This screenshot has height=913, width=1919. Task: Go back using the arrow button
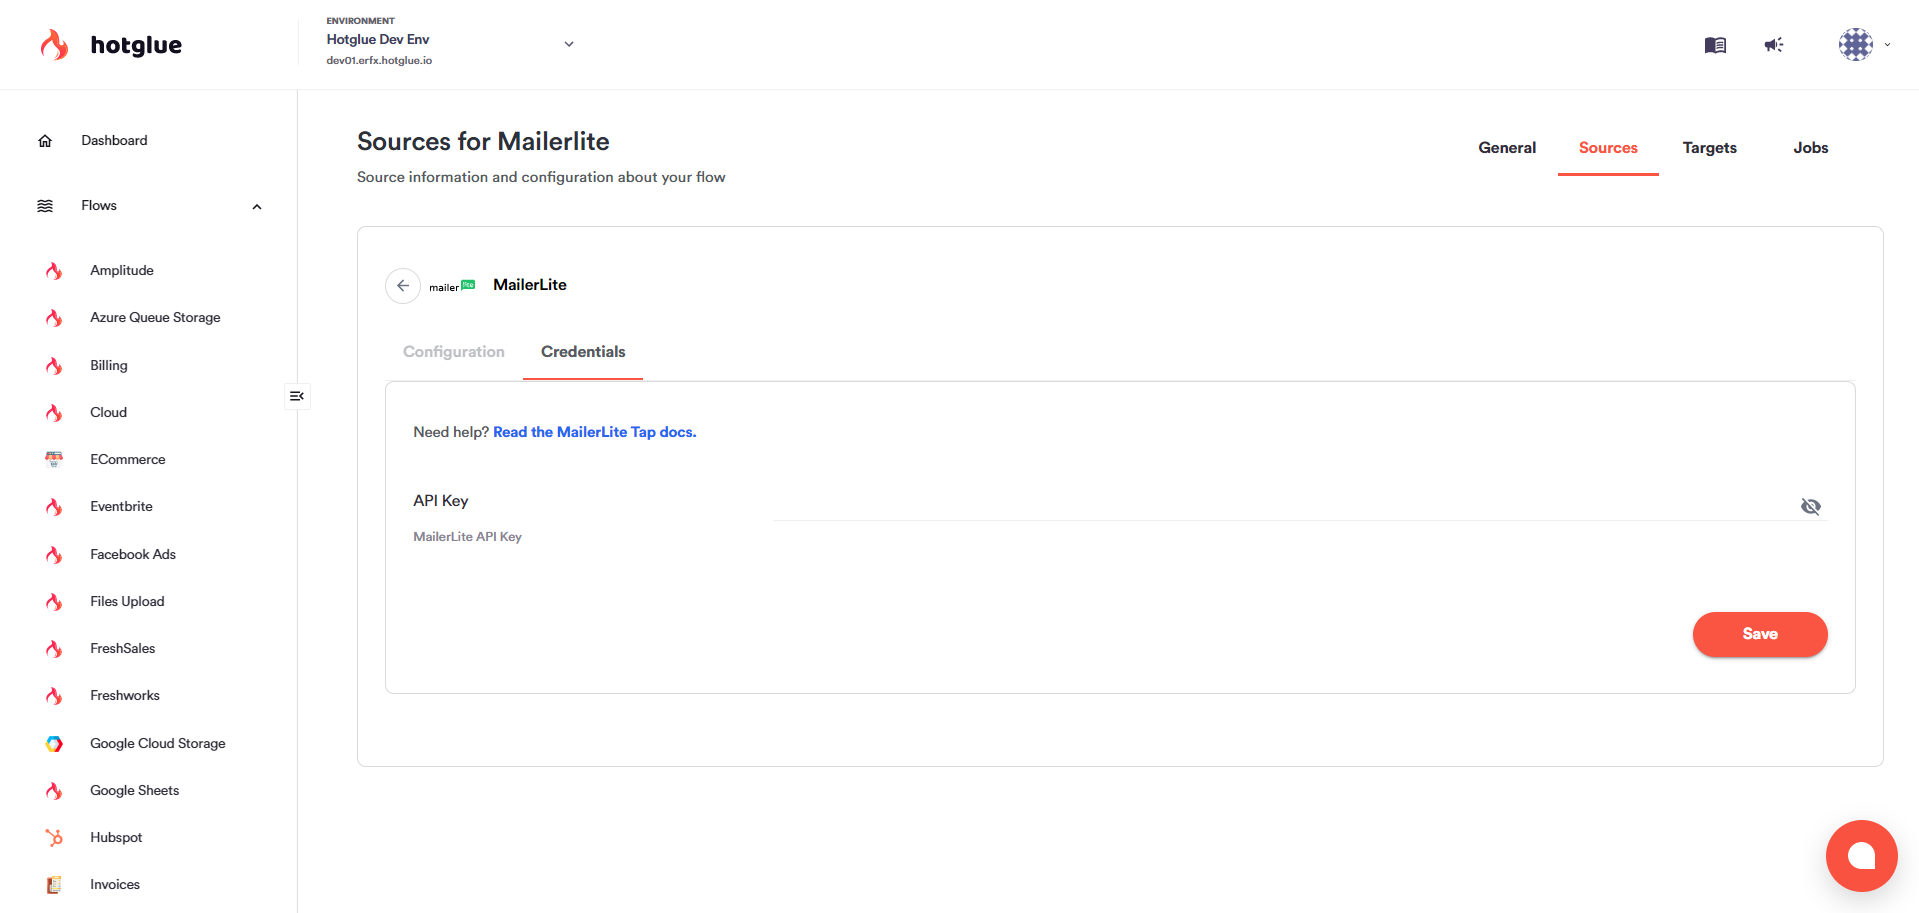[x=403, y=286]
